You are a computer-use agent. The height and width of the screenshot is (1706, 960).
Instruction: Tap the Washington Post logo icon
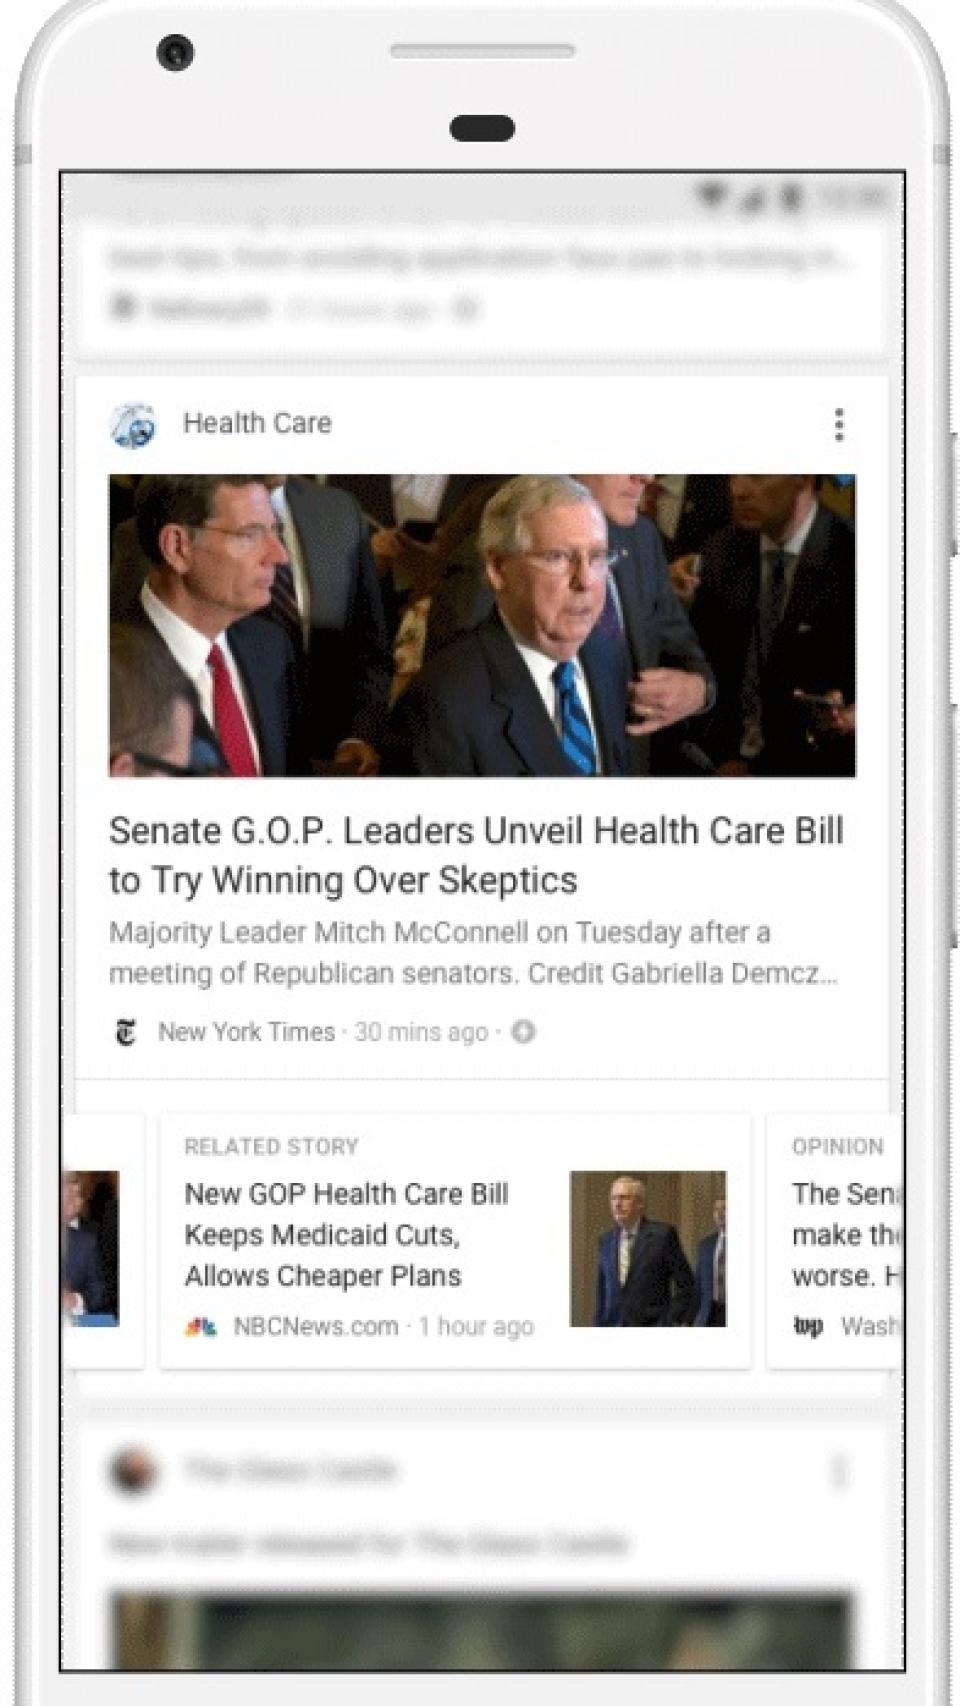click(808, 1327)
